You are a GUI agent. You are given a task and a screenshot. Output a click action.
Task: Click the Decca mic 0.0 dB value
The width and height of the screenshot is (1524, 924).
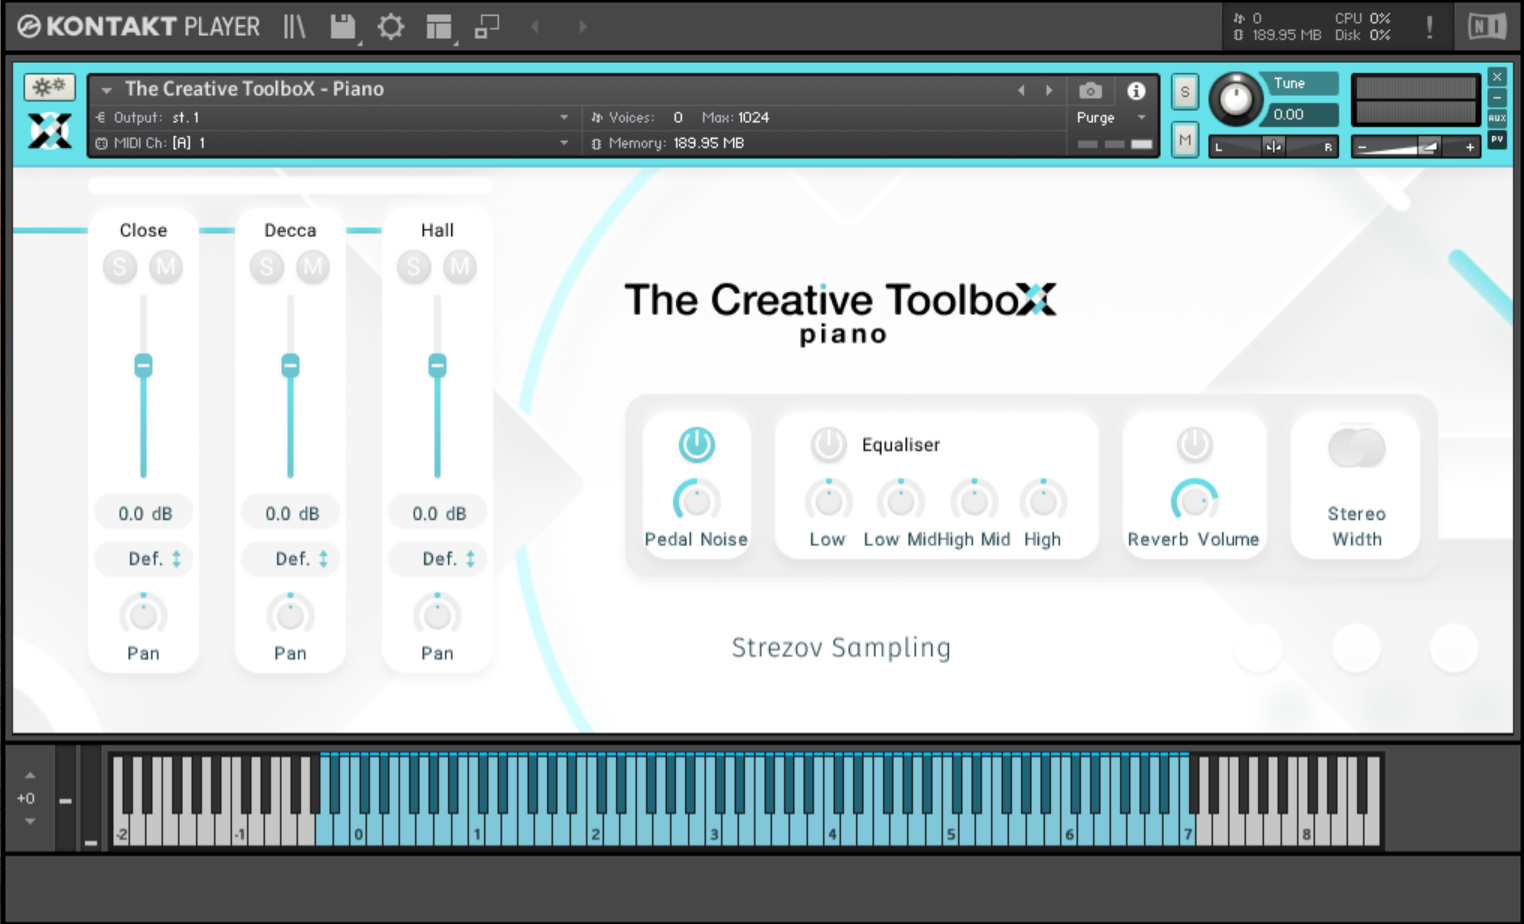tap(292, 514)
